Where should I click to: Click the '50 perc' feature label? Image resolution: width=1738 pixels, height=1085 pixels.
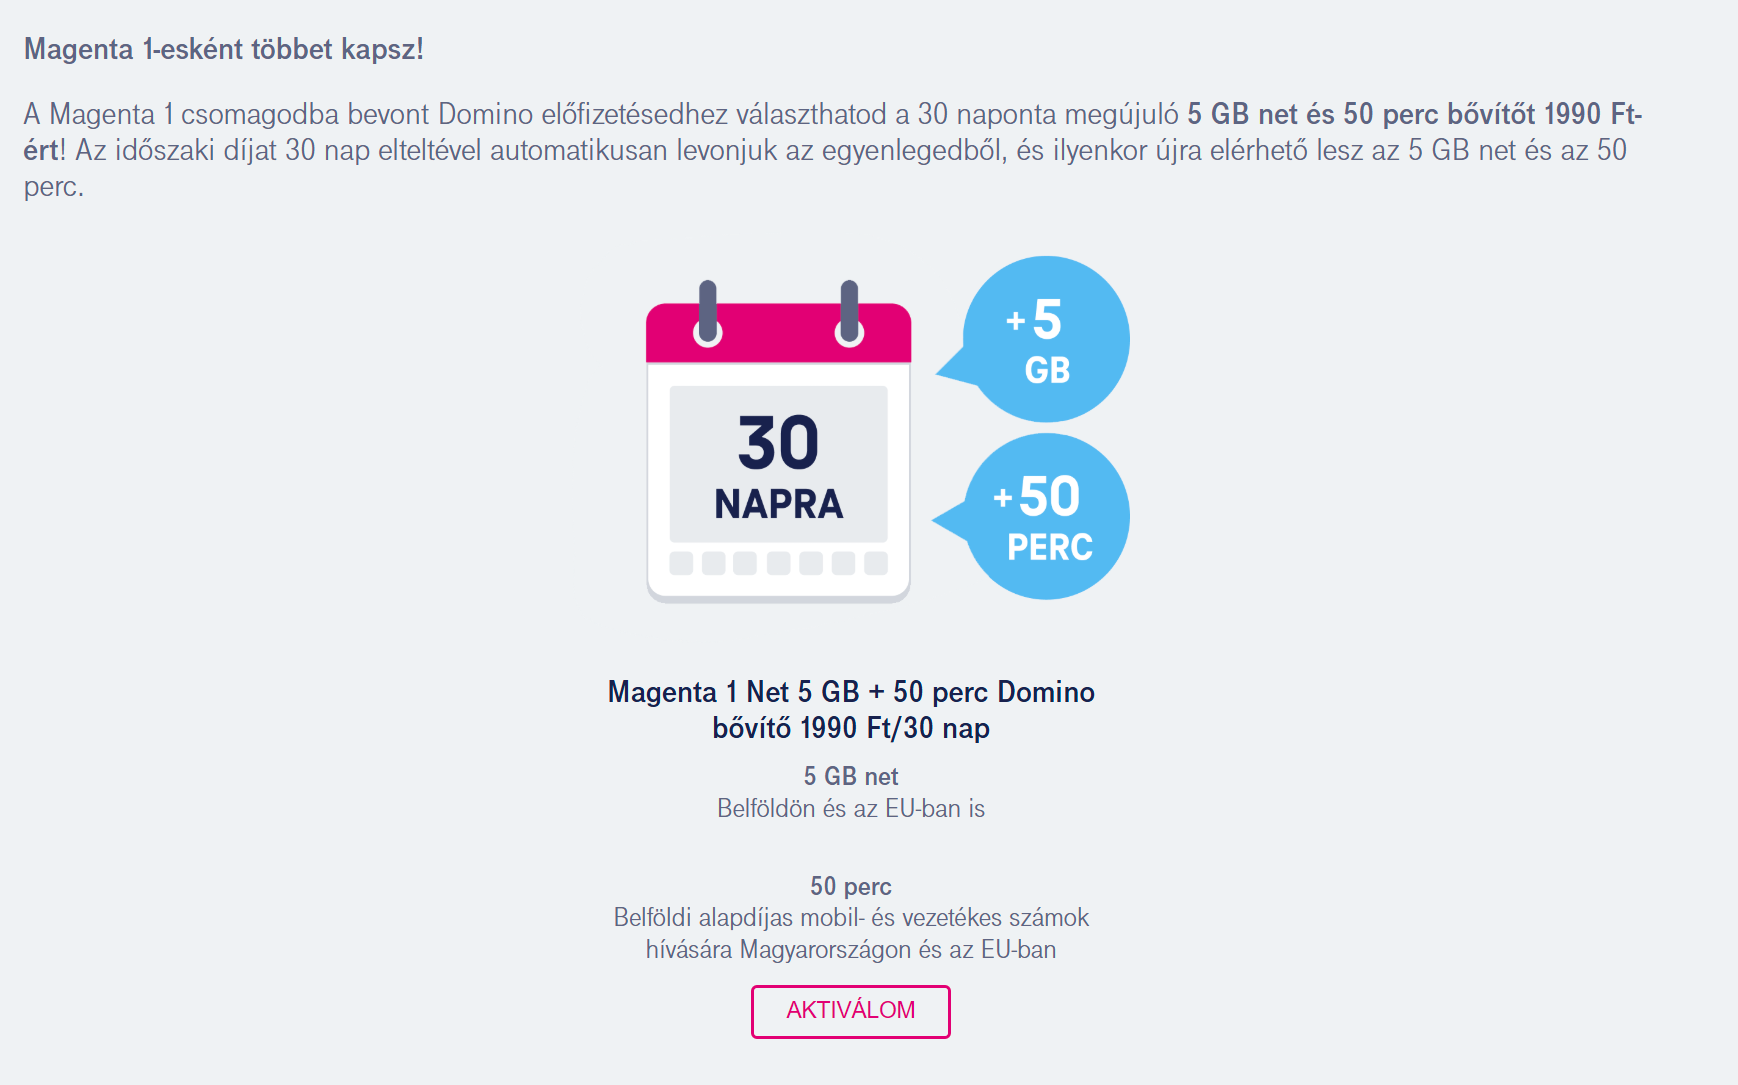click(851, 887)
